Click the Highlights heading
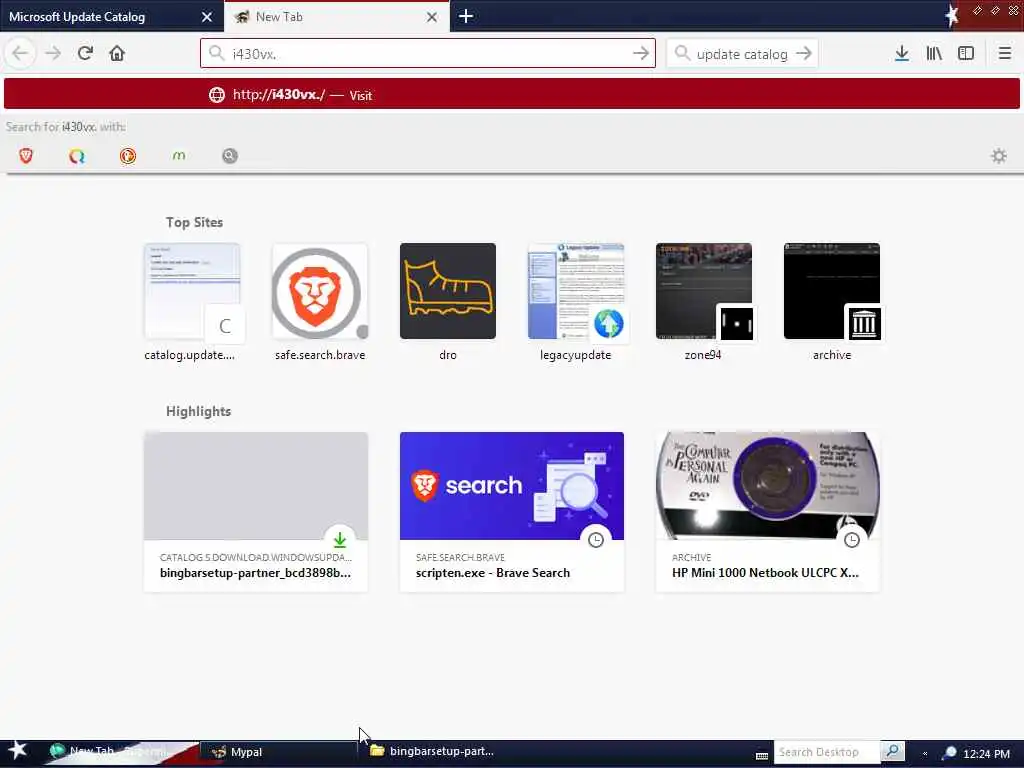1024x768 pixels. (x=199, y=411)
